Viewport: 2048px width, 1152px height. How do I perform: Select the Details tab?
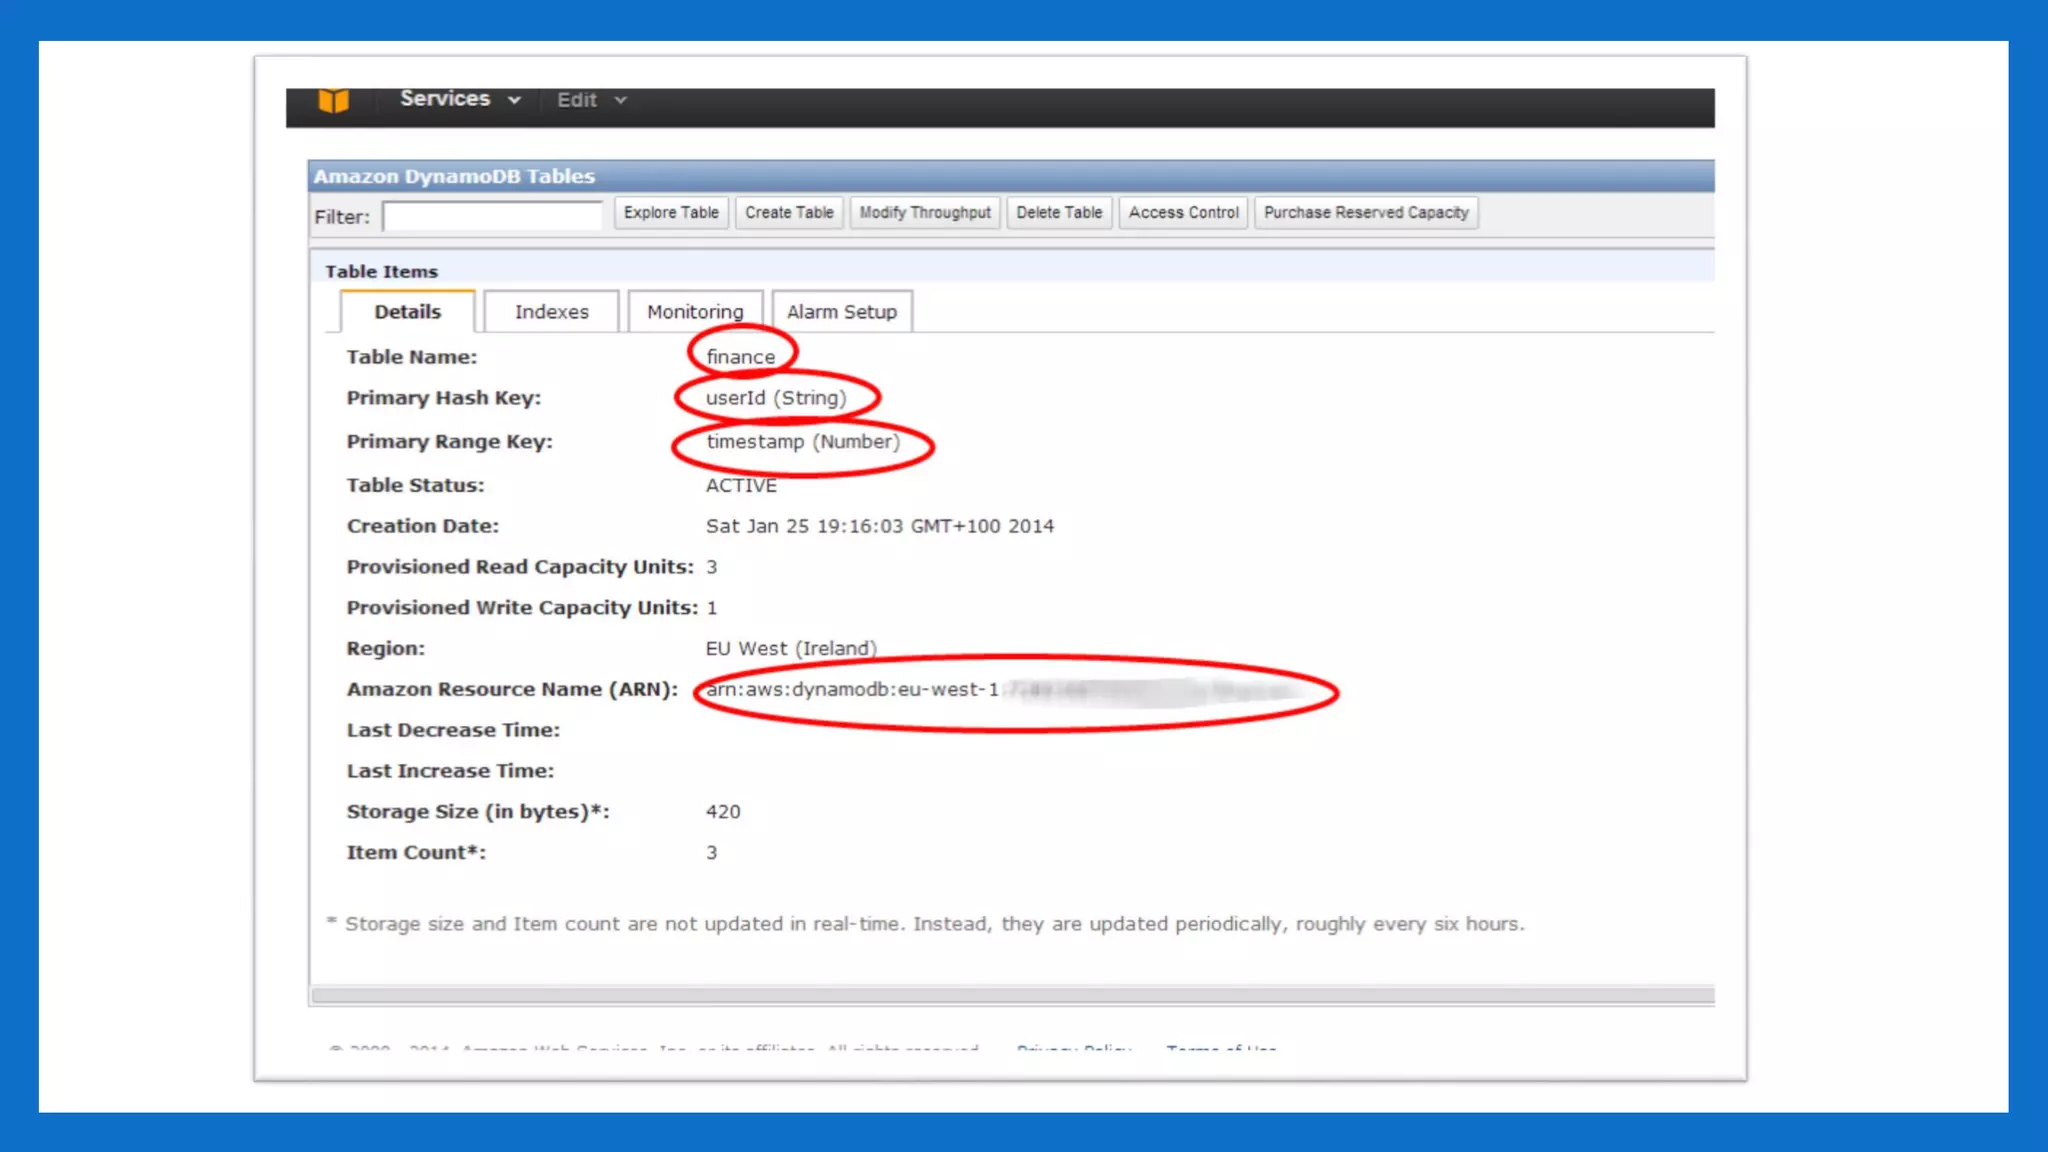click(x=407, y=312)
